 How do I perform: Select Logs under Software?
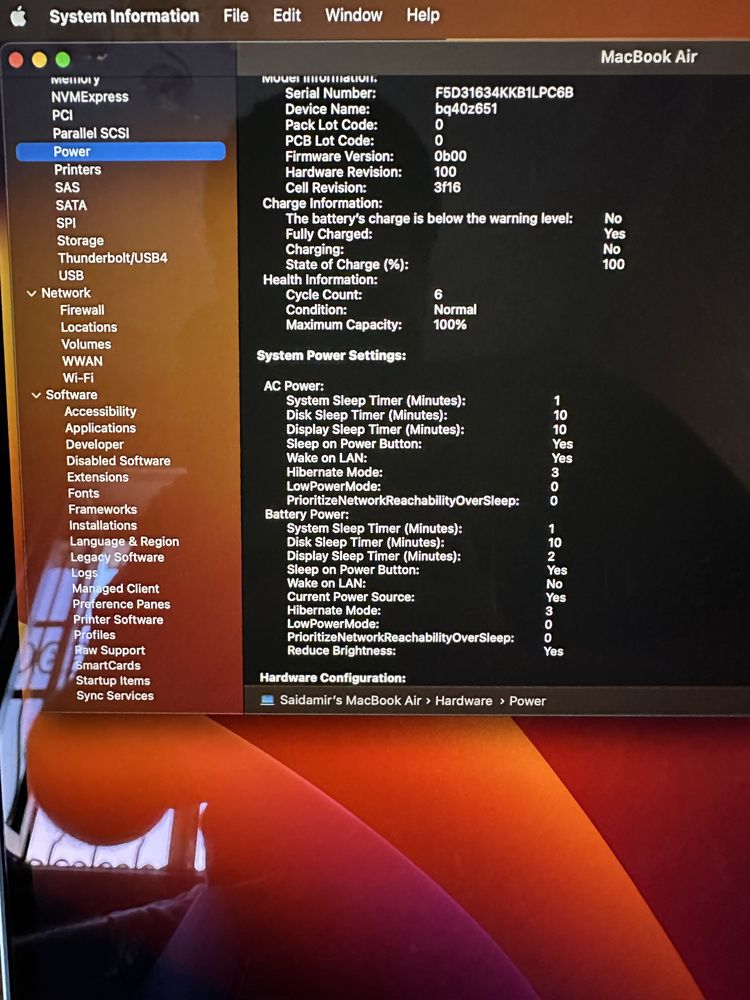pyautogui.click(x=84, y=573)
